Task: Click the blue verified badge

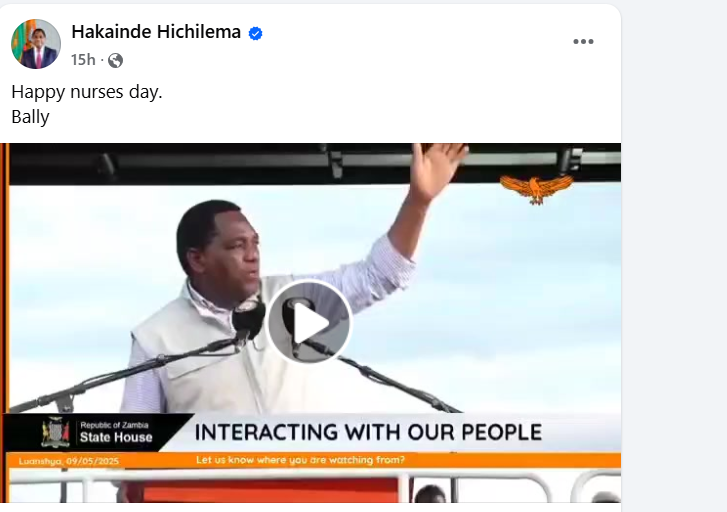Action: (x=255, y=33)
